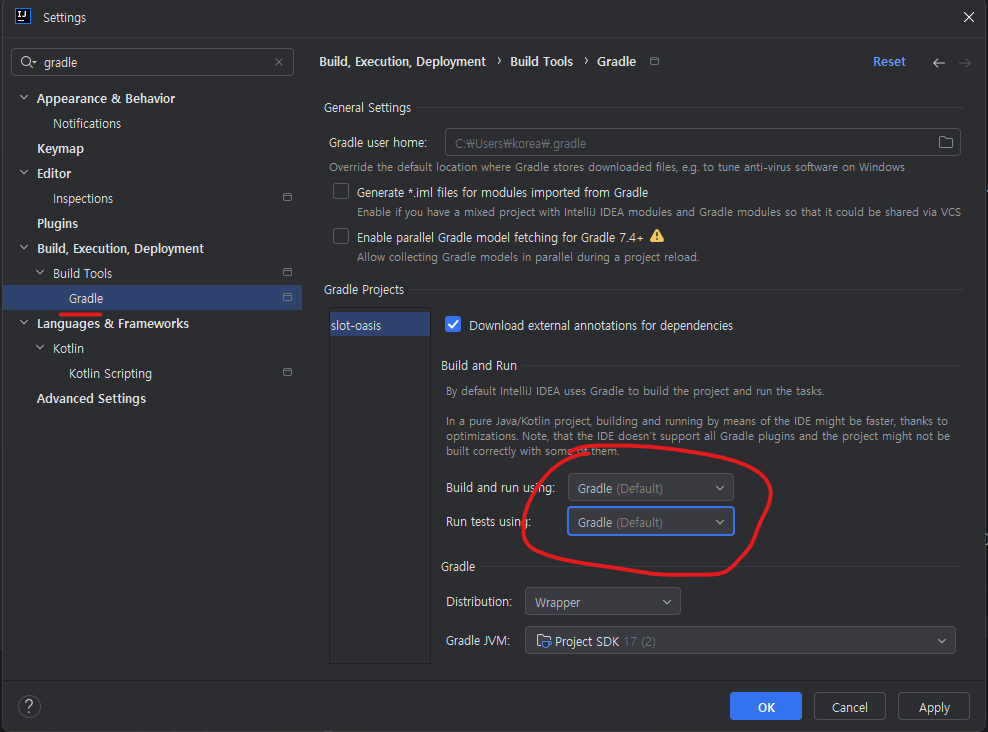This screenshot has height=732, width=988.
Task: Select Plugins in settings tree
Action: [57, 224]
